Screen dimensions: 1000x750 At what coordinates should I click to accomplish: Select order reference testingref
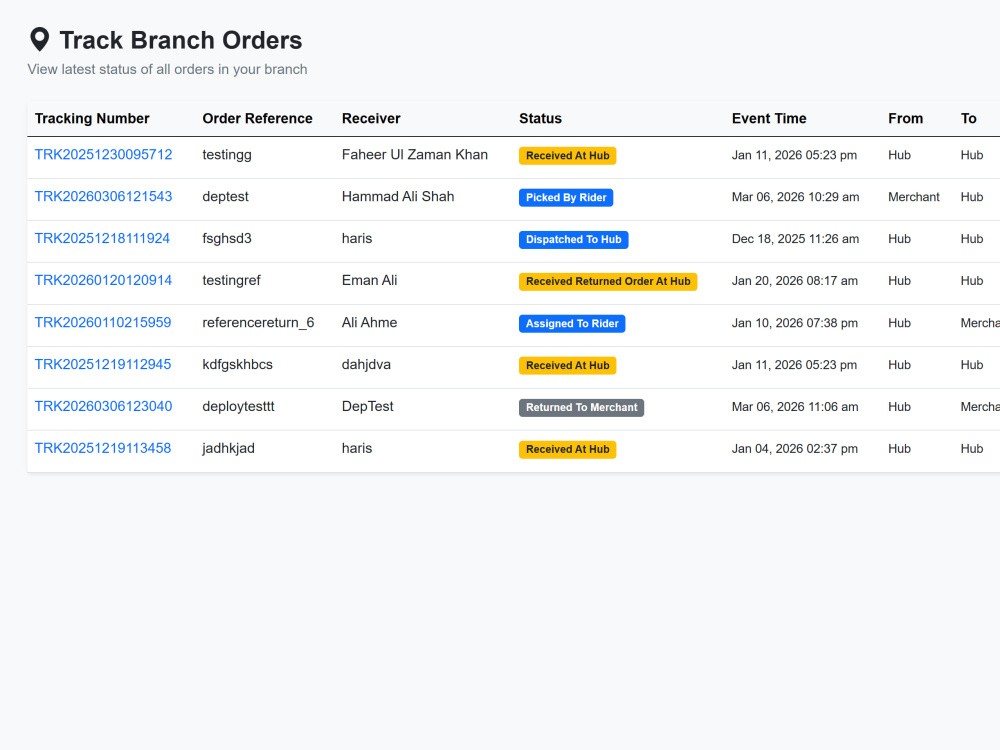pos(232,281)
